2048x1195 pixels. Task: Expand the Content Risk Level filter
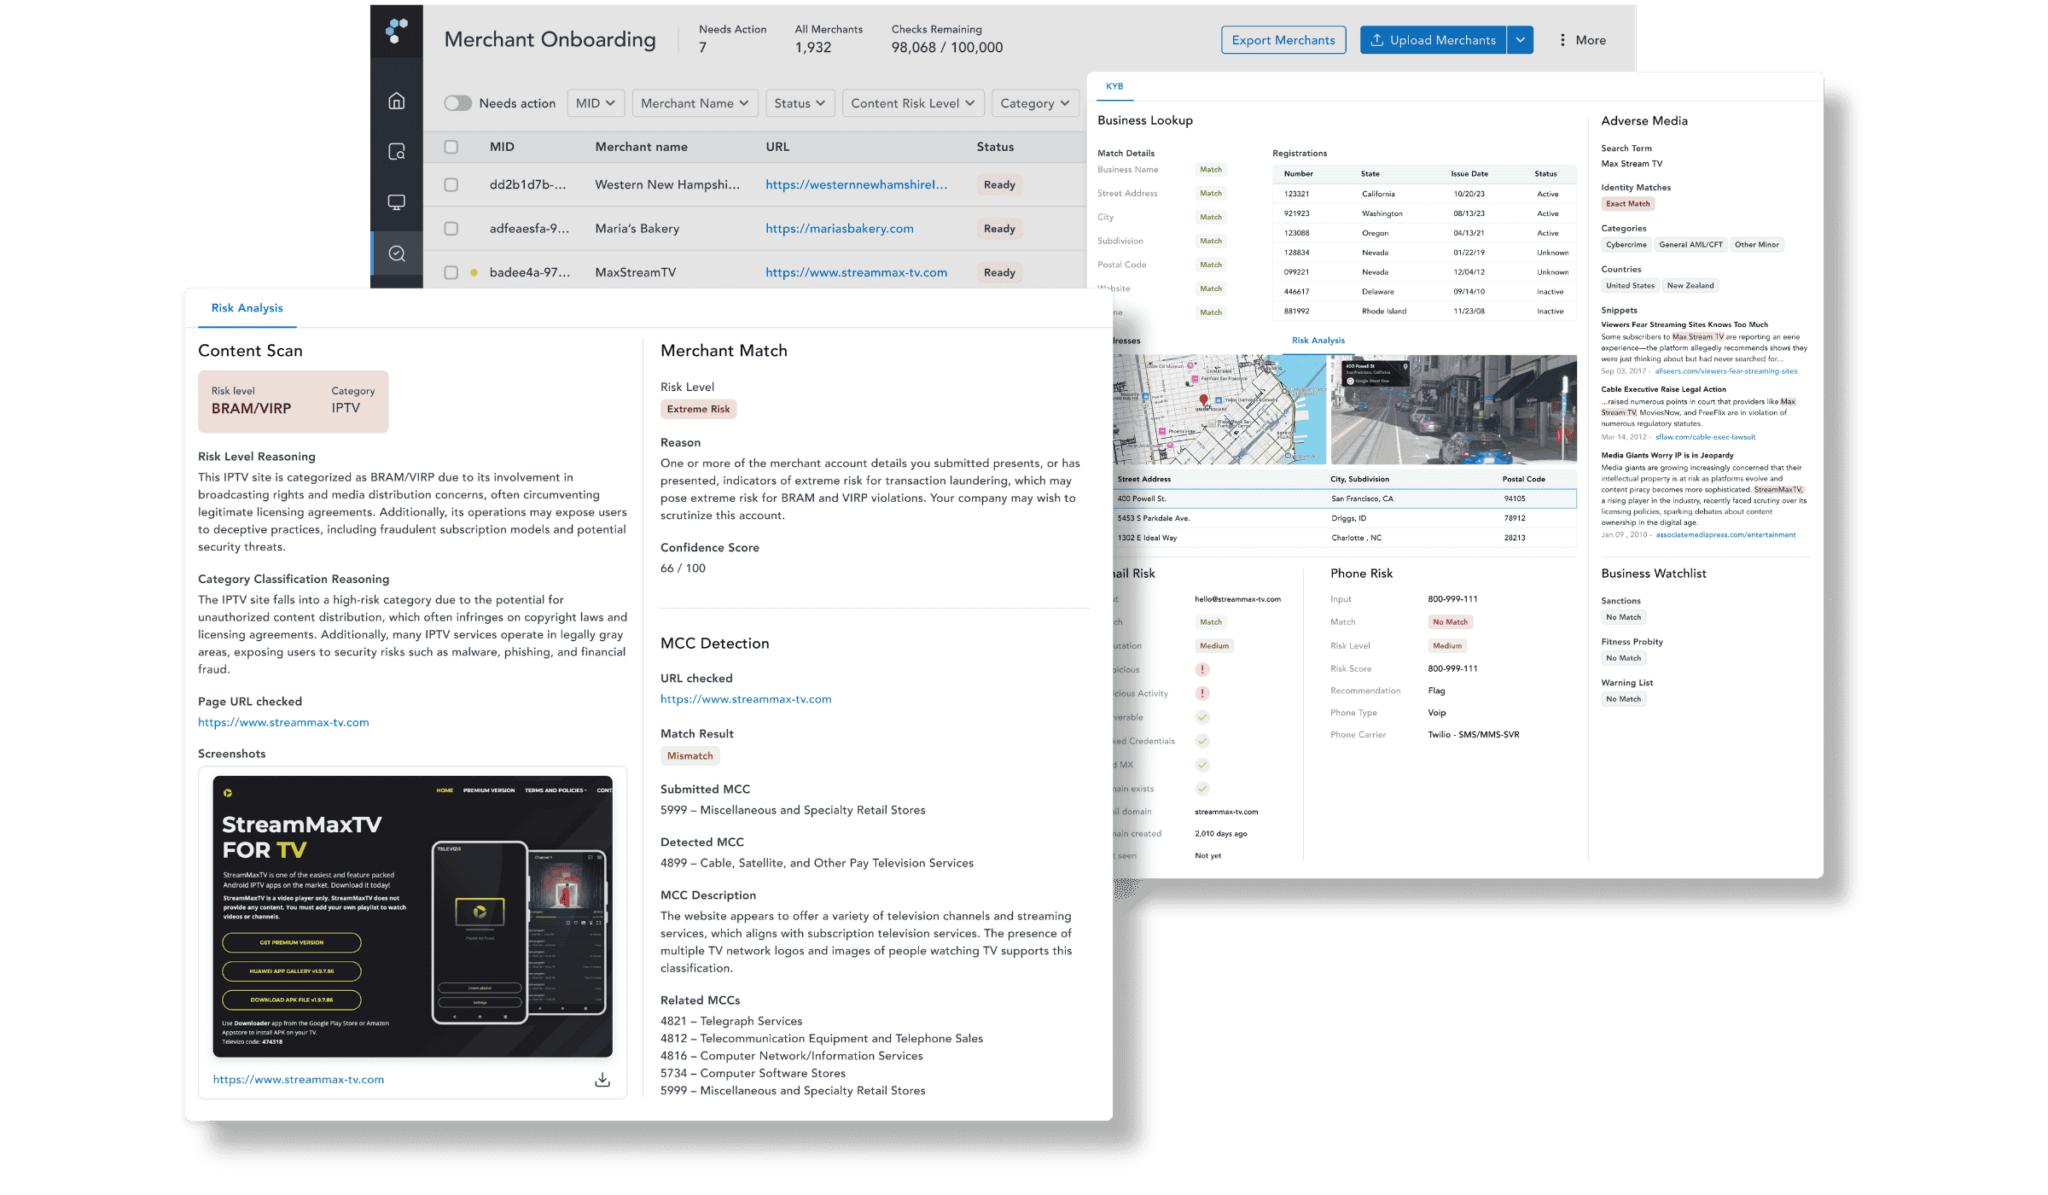pos(912,103)
